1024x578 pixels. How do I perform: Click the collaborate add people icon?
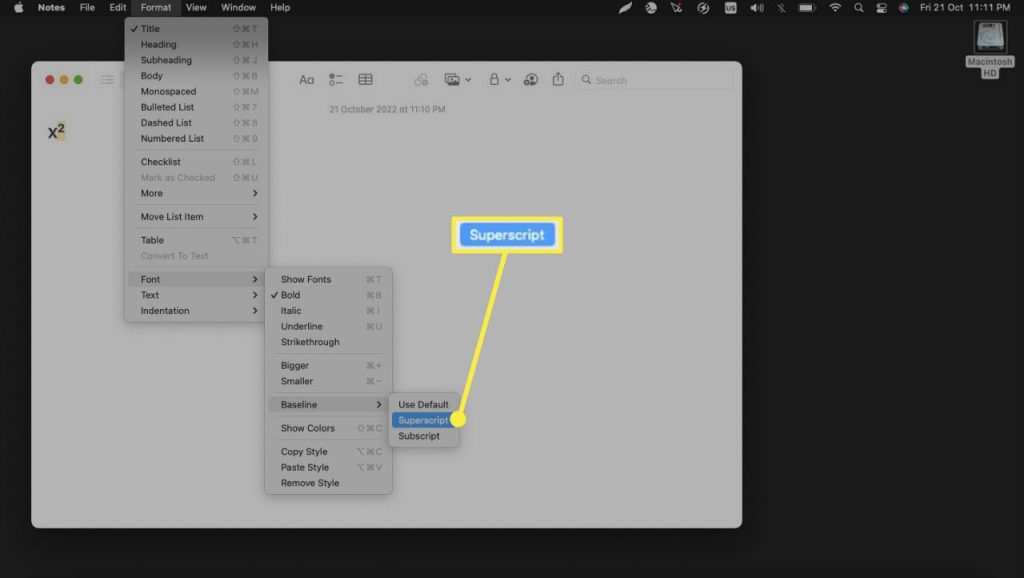(531, 80)
